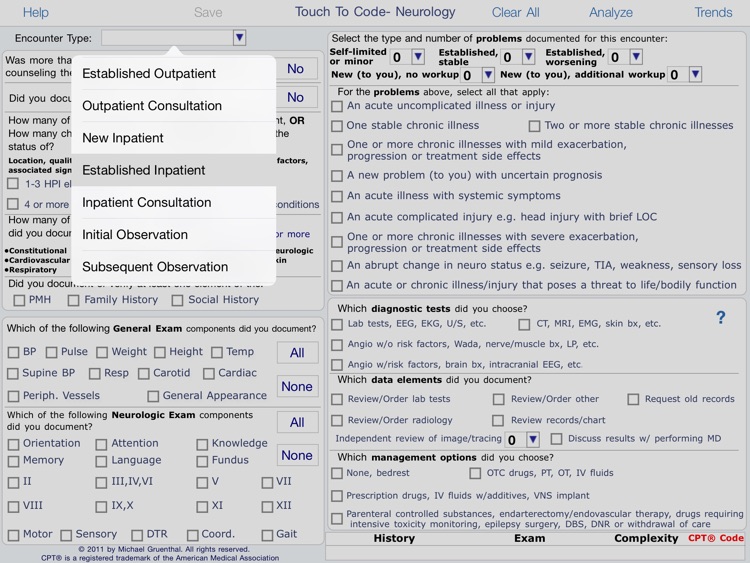
Task: Check the Pulse exam box
Action: point(51,353)
